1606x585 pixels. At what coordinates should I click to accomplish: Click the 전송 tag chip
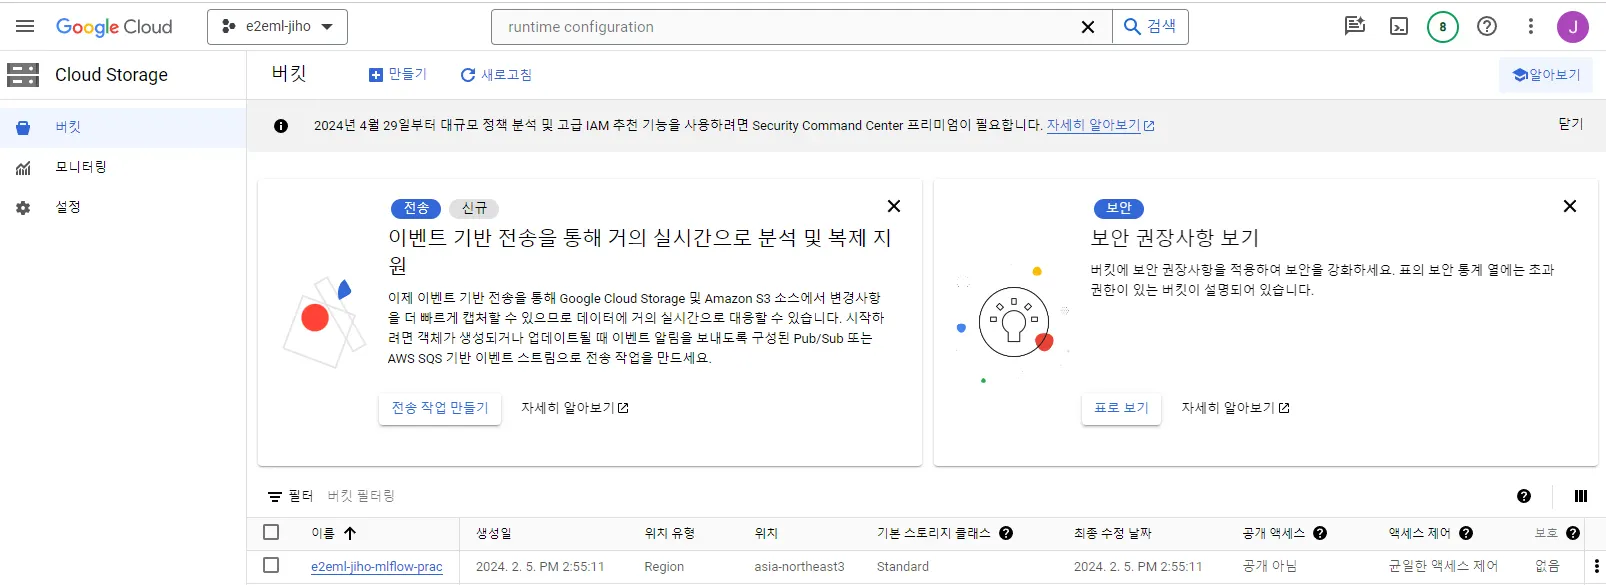click(x=416, y=208)
